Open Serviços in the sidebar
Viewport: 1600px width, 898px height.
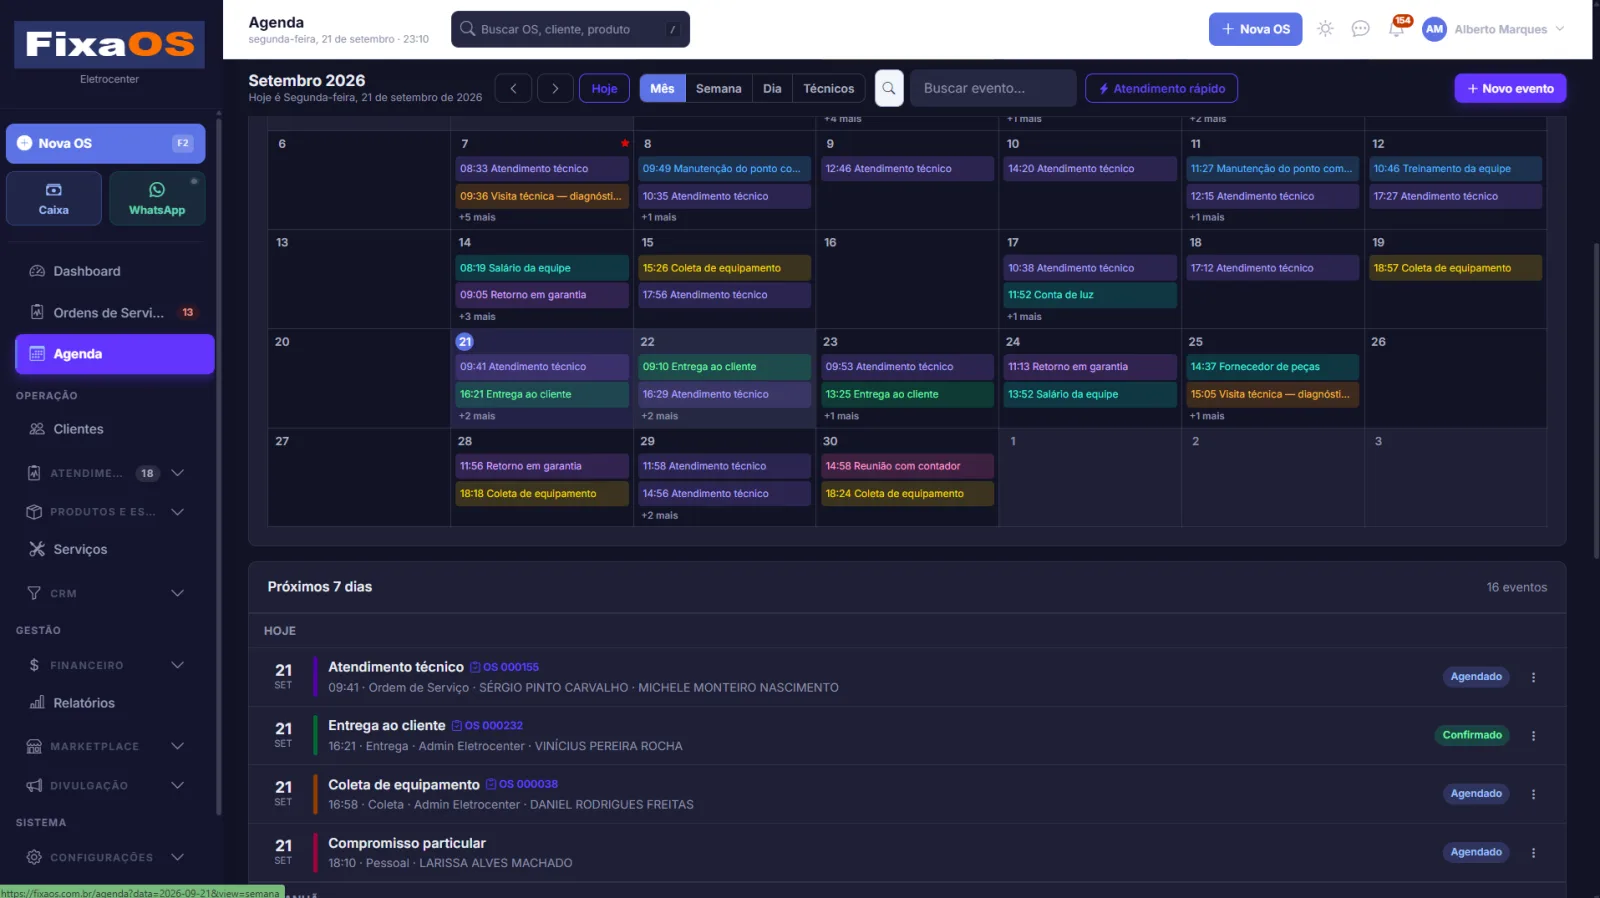[x=114, y=549]
